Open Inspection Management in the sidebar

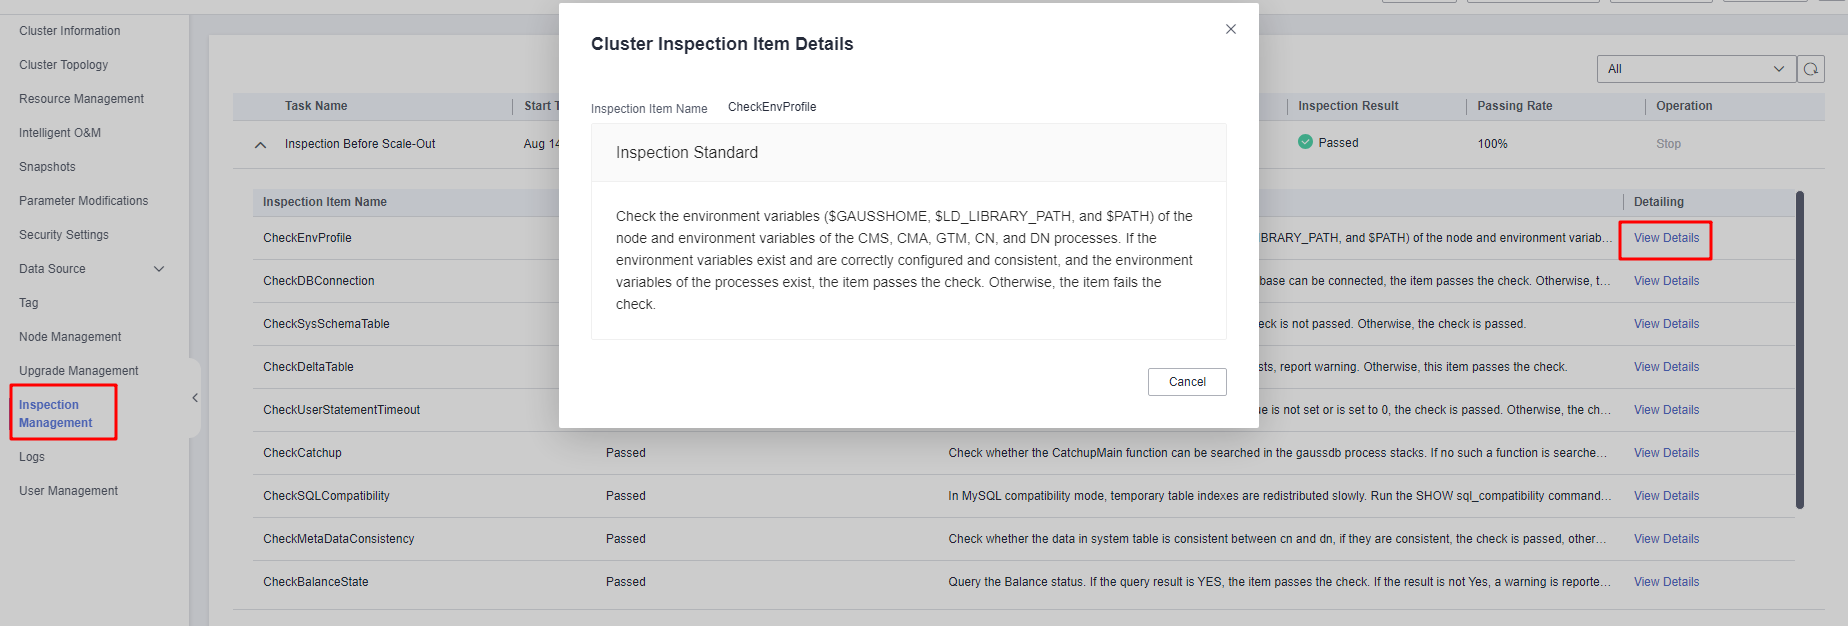[x=56, y=414]
